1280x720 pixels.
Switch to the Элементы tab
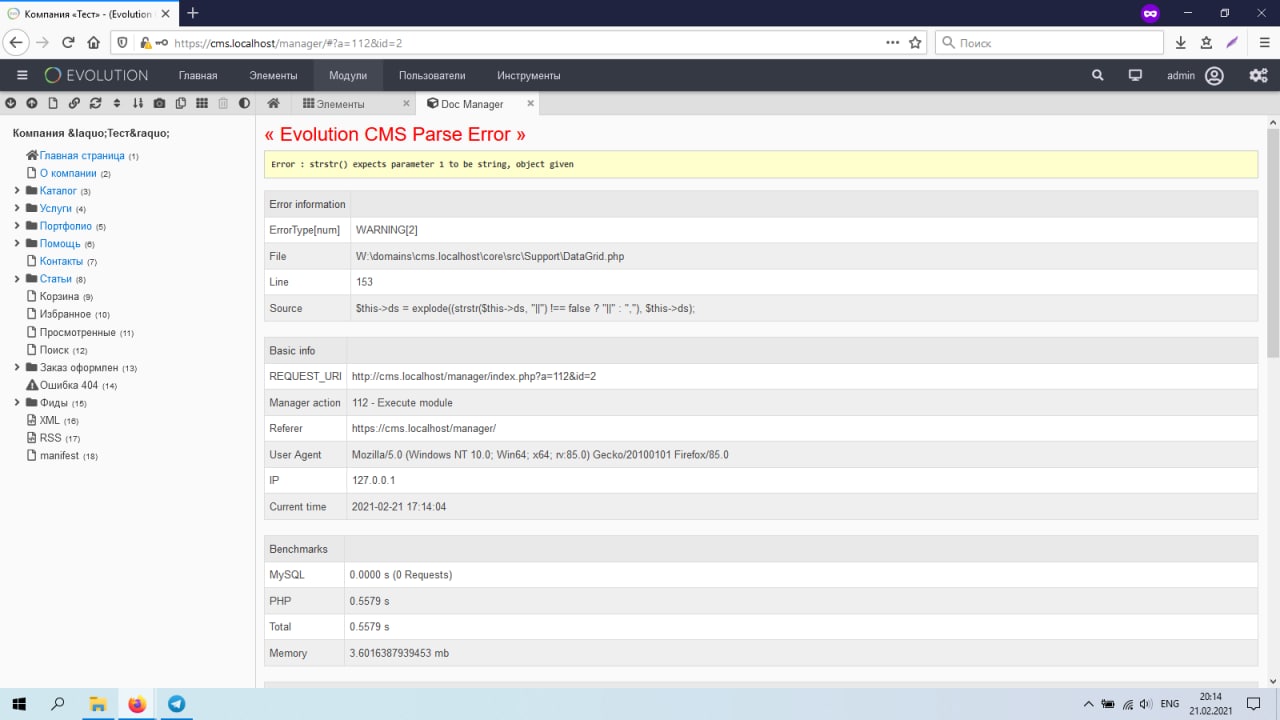(340, 103)
